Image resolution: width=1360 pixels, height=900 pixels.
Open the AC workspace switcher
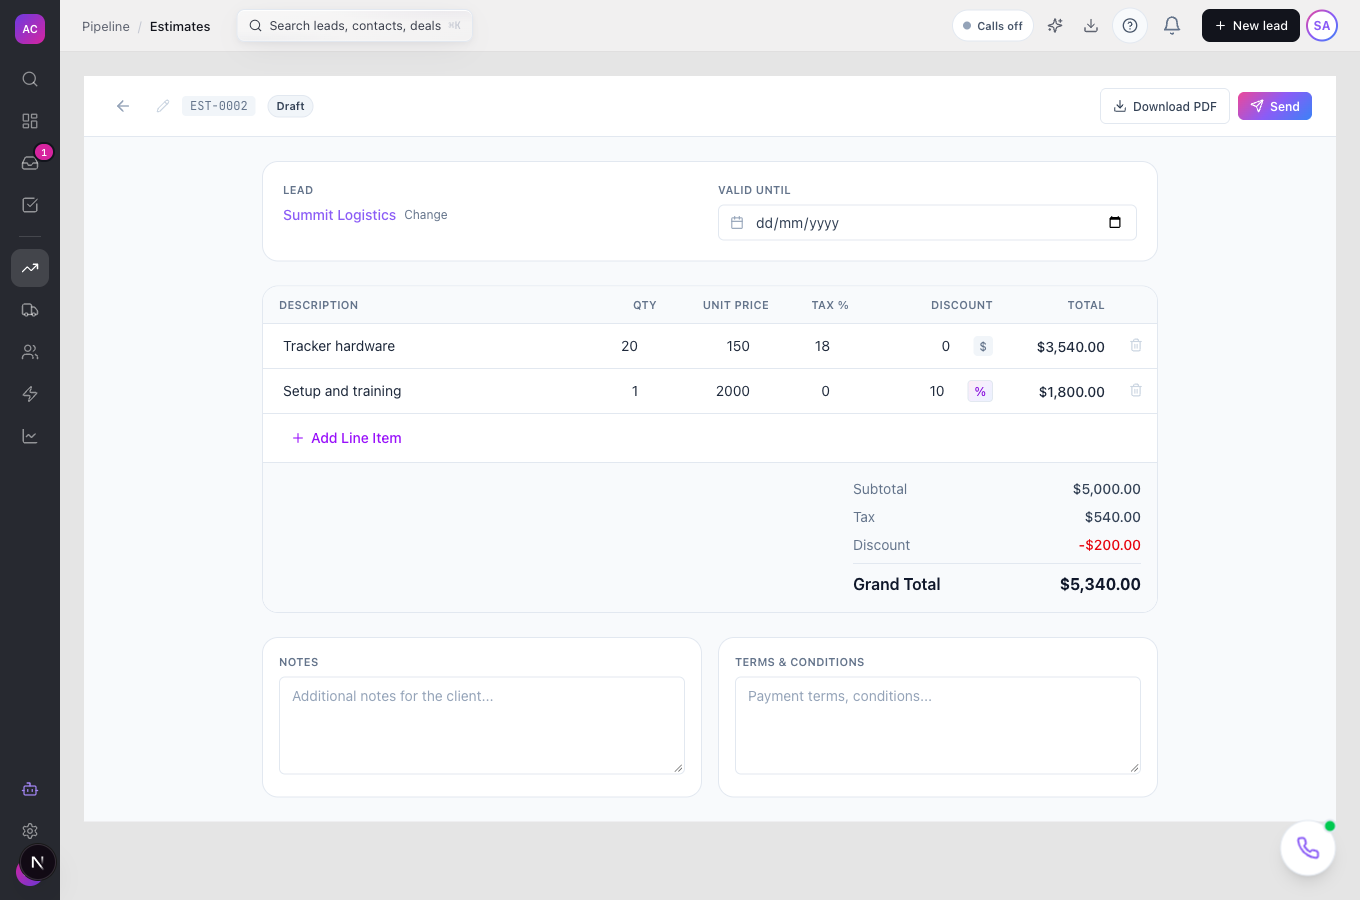[30, 29]
